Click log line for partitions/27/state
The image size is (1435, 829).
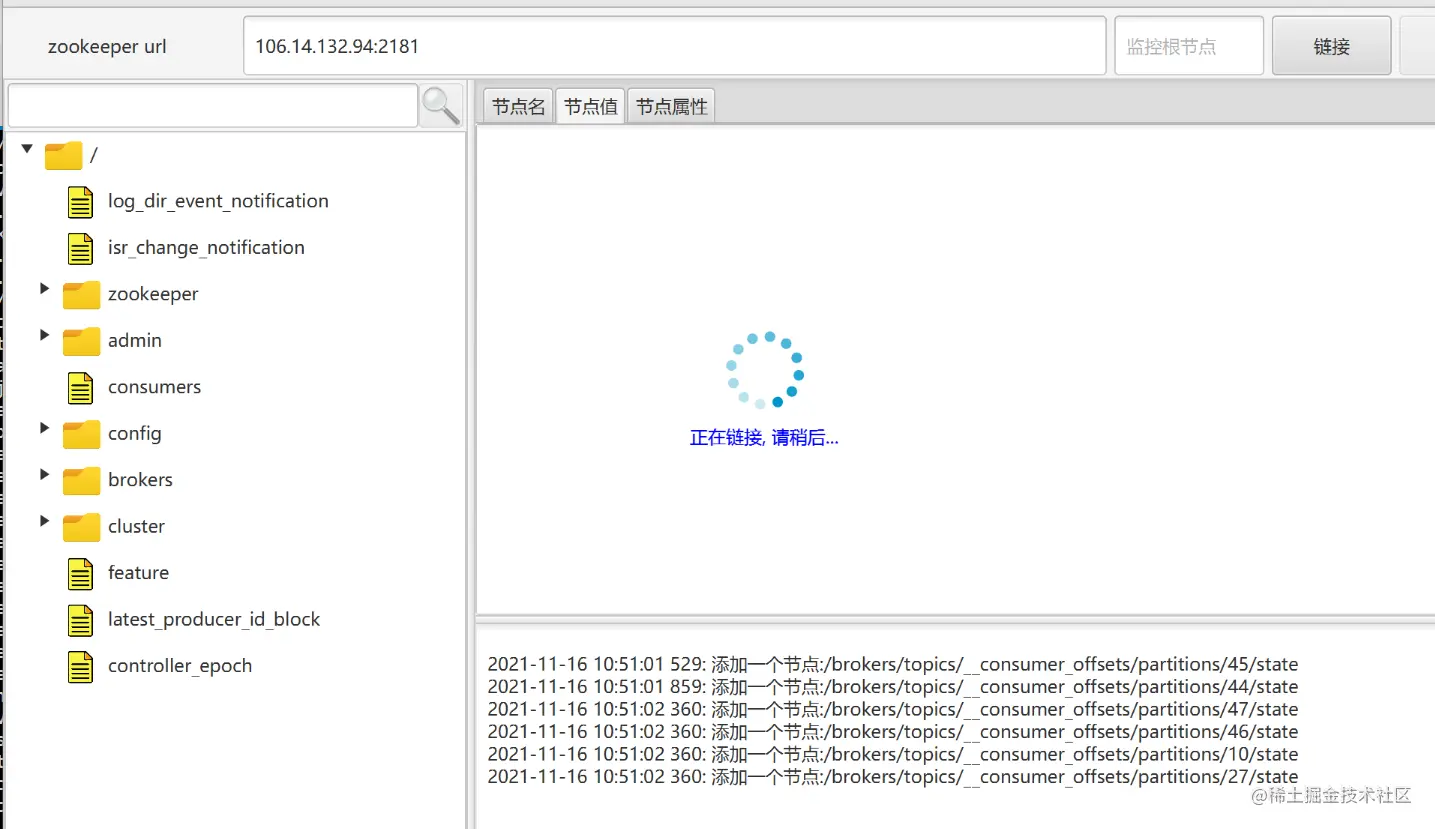point(893,777)
